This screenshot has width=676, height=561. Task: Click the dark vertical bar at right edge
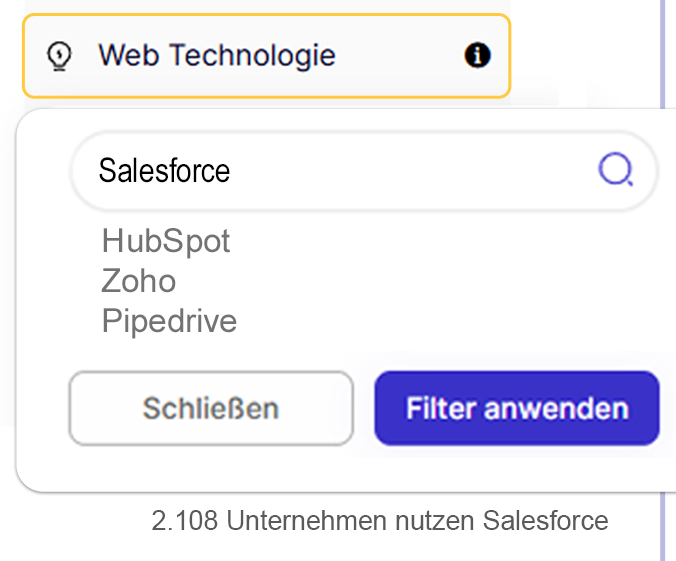pyautogui.click(x=667, y=280)
